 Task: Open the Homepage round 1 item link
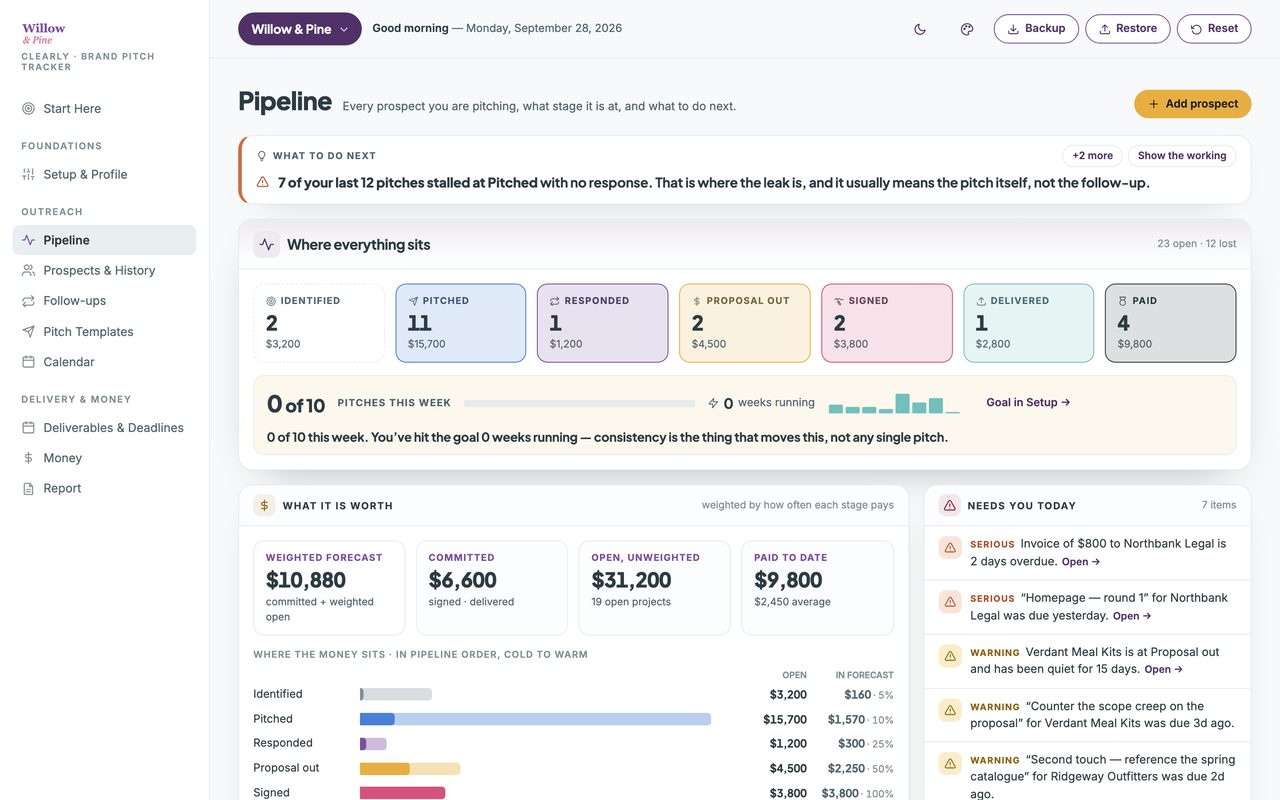click(1132, 616)
